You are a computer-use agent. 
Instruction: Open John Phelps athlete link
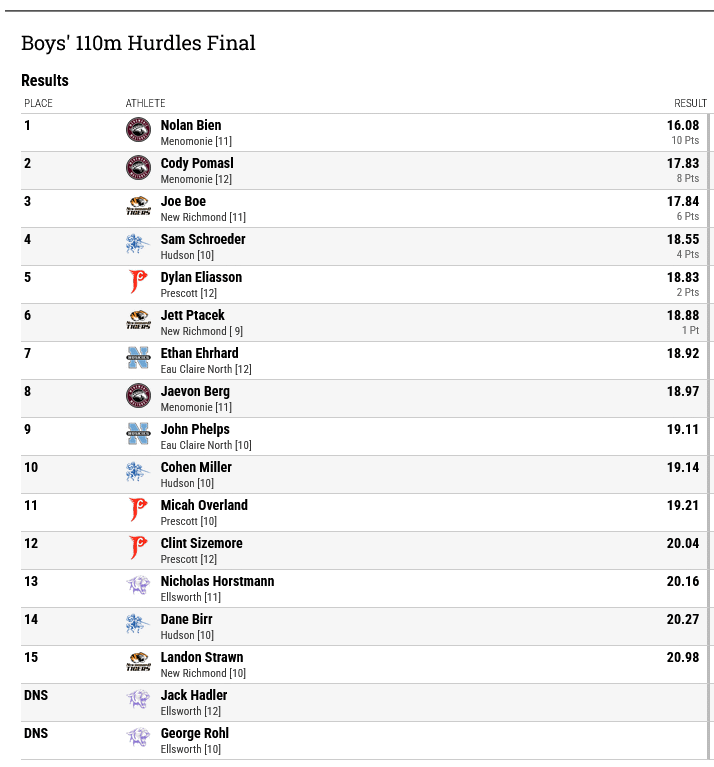pyautogui.click(x=195, y=429)
